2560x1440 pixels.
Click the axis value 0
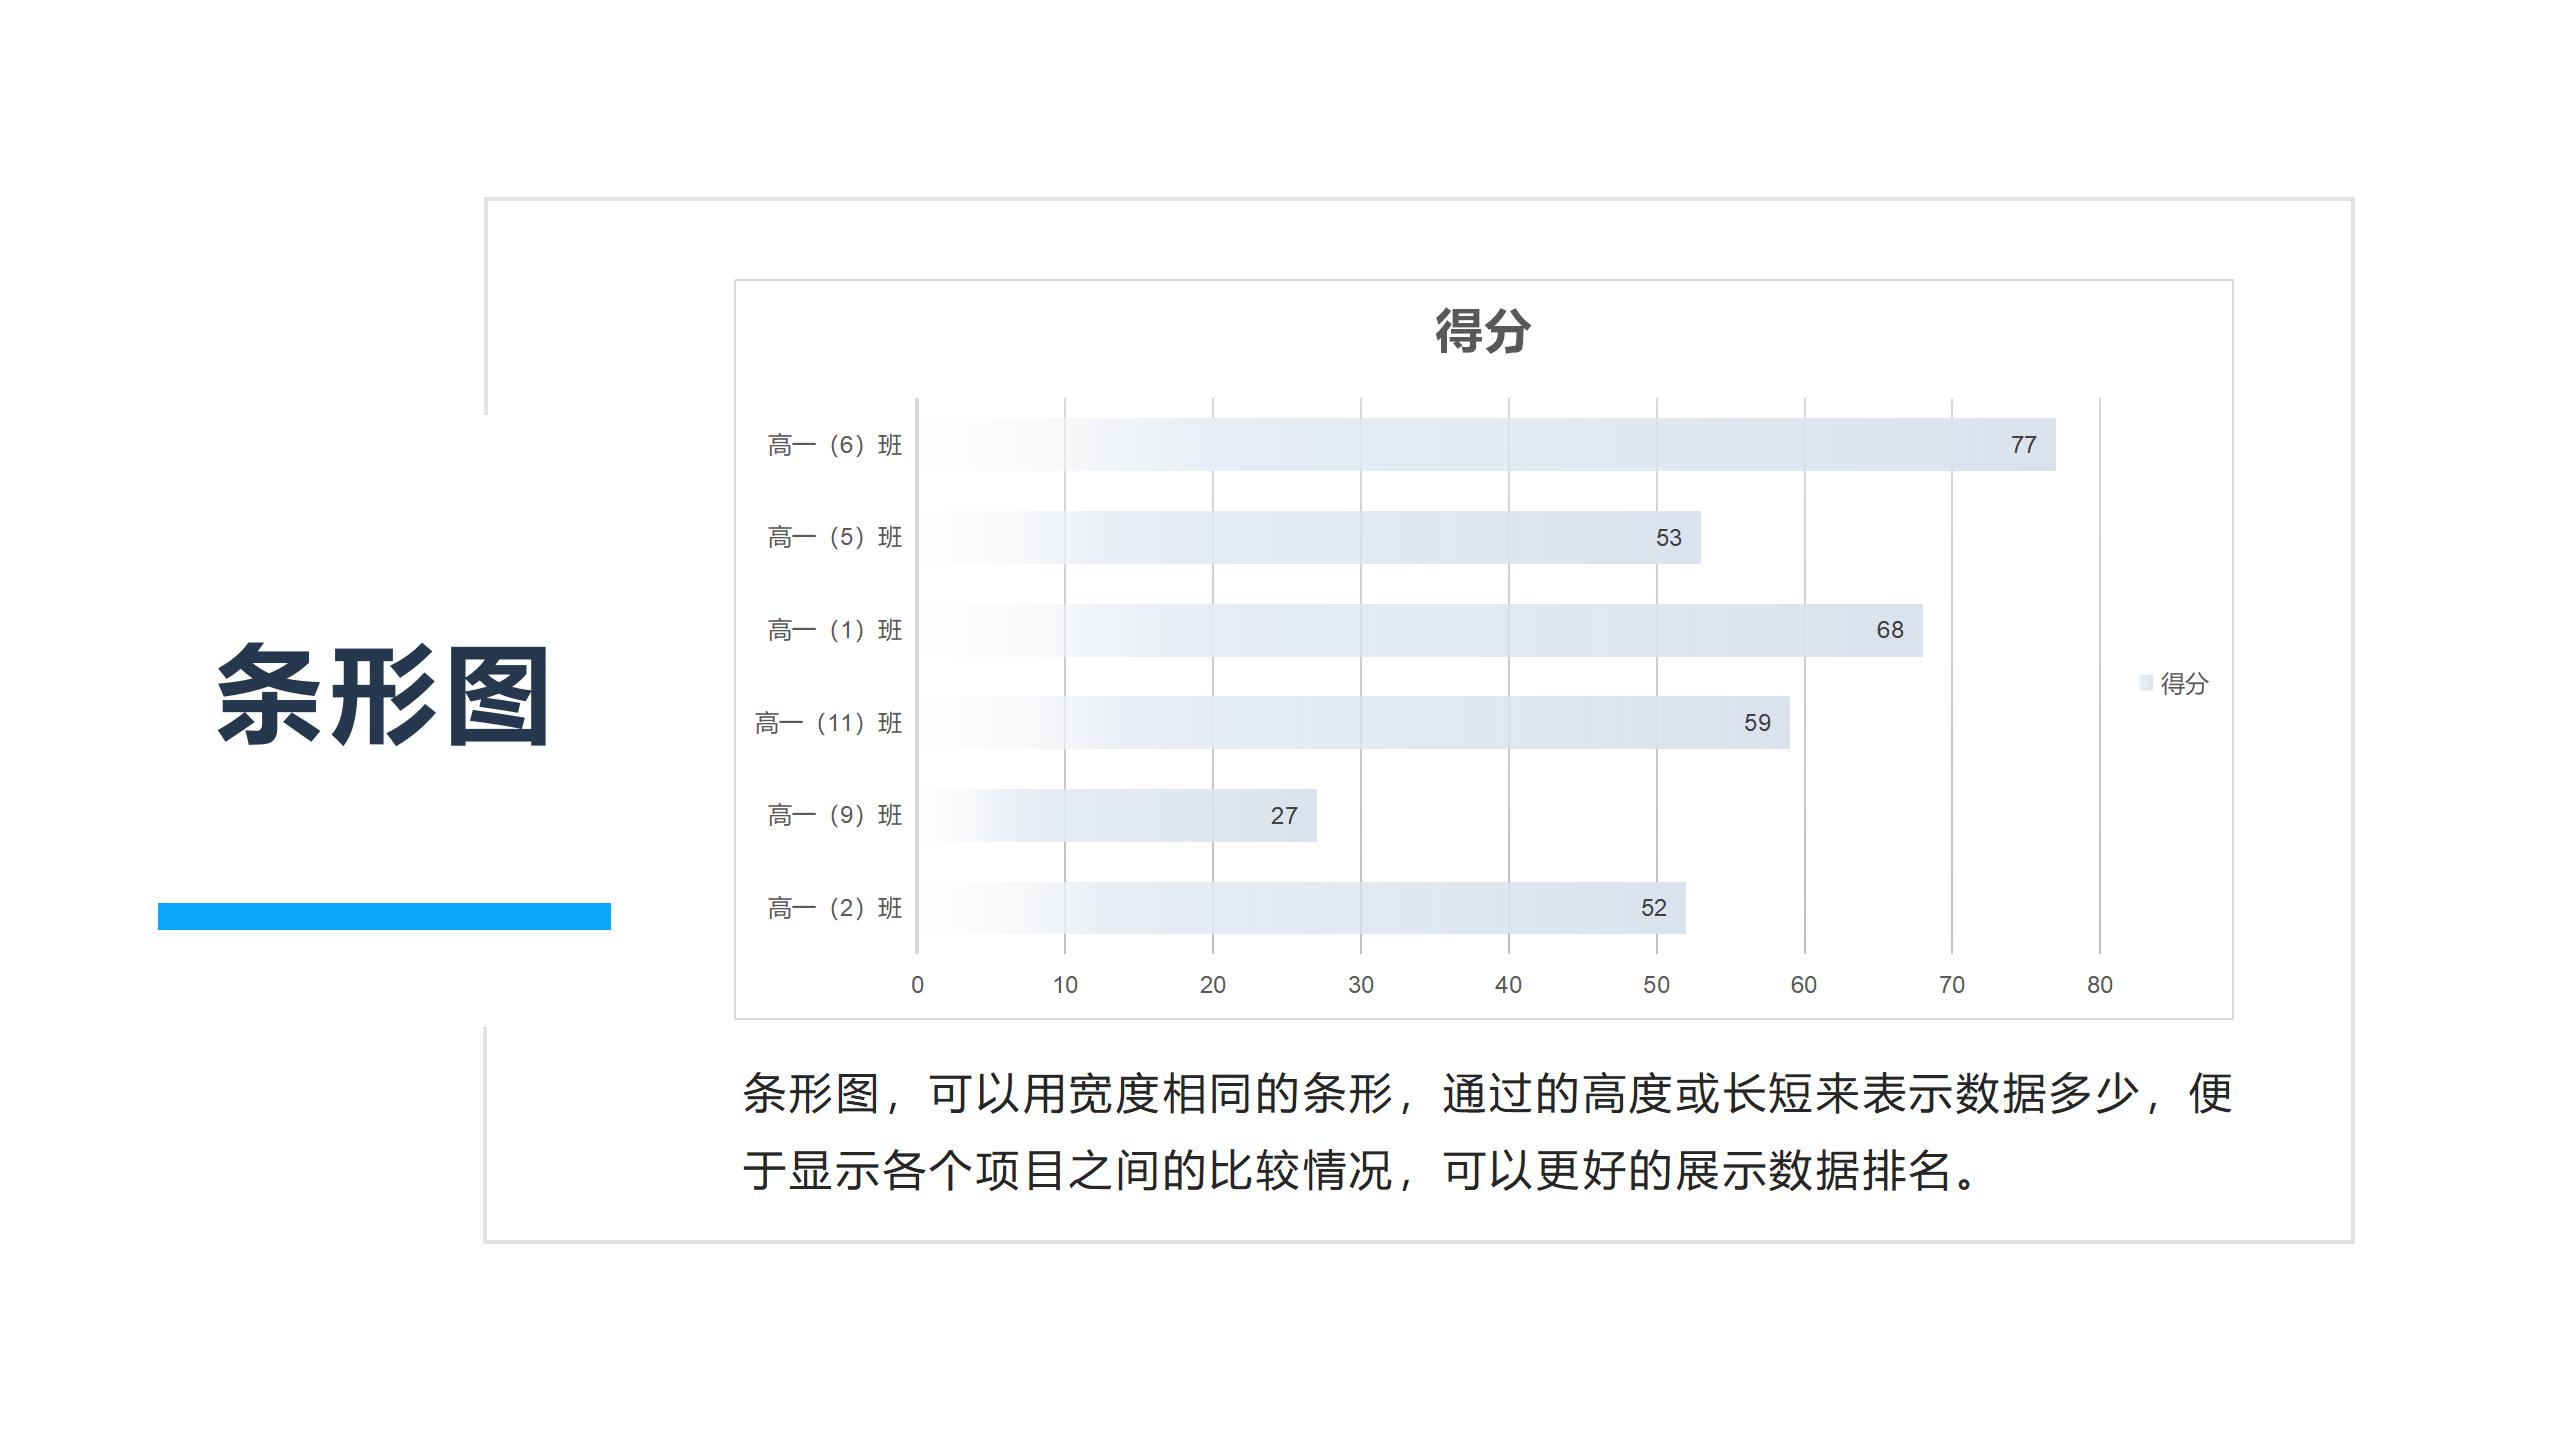click(917, 985)
